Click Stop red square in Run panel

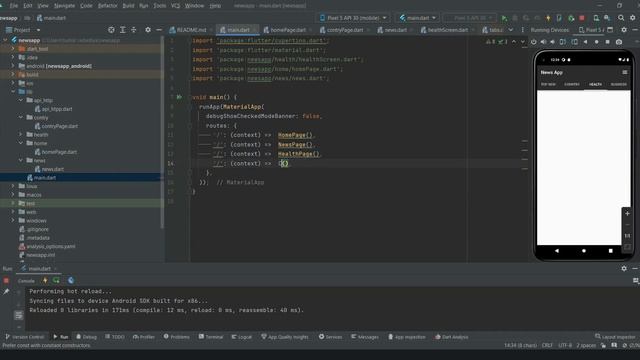pyautogui.click(x=6, y=280)
